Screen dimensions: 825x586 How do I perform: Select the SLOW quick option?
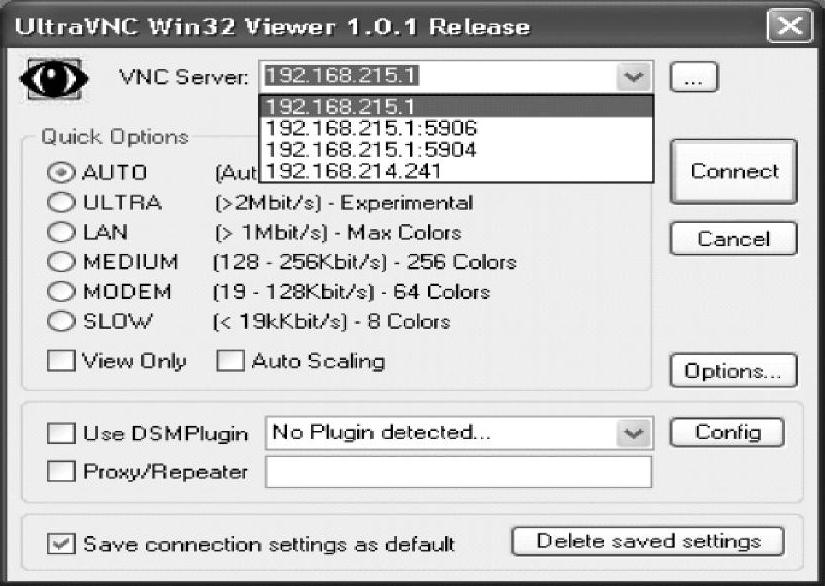(61, 321)
